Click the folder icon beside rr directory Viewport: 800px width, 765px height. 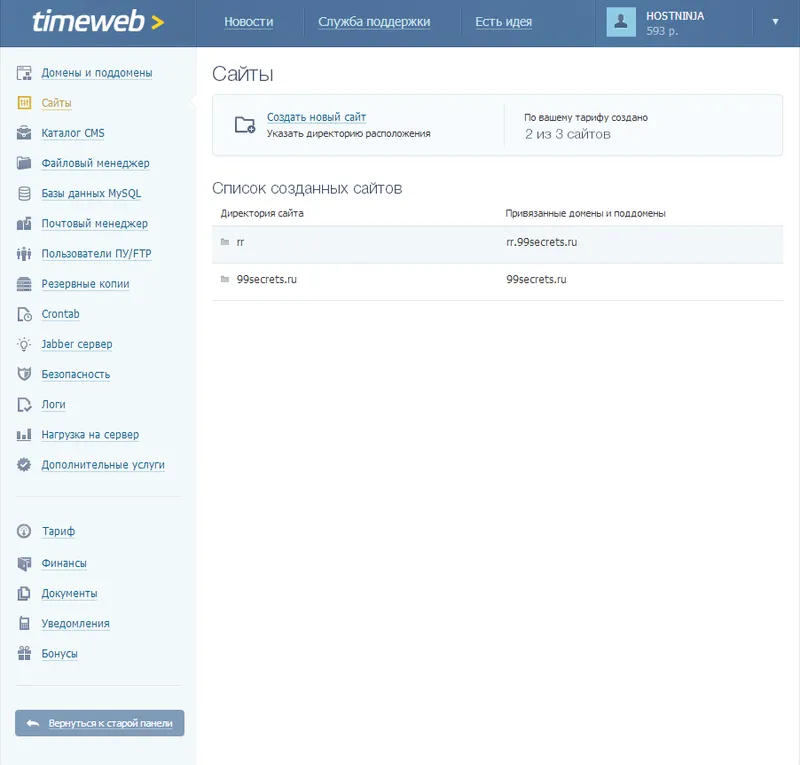[224, 242]
